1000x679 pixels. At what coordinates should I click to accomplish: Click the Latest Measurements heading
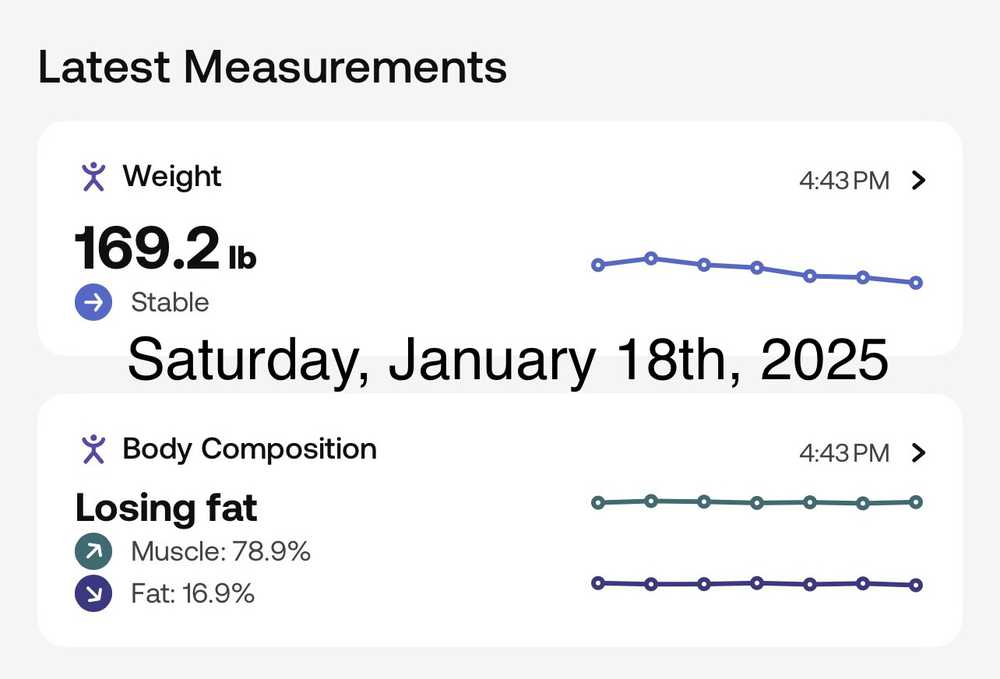pyautogui.click(x=272, y=68)
